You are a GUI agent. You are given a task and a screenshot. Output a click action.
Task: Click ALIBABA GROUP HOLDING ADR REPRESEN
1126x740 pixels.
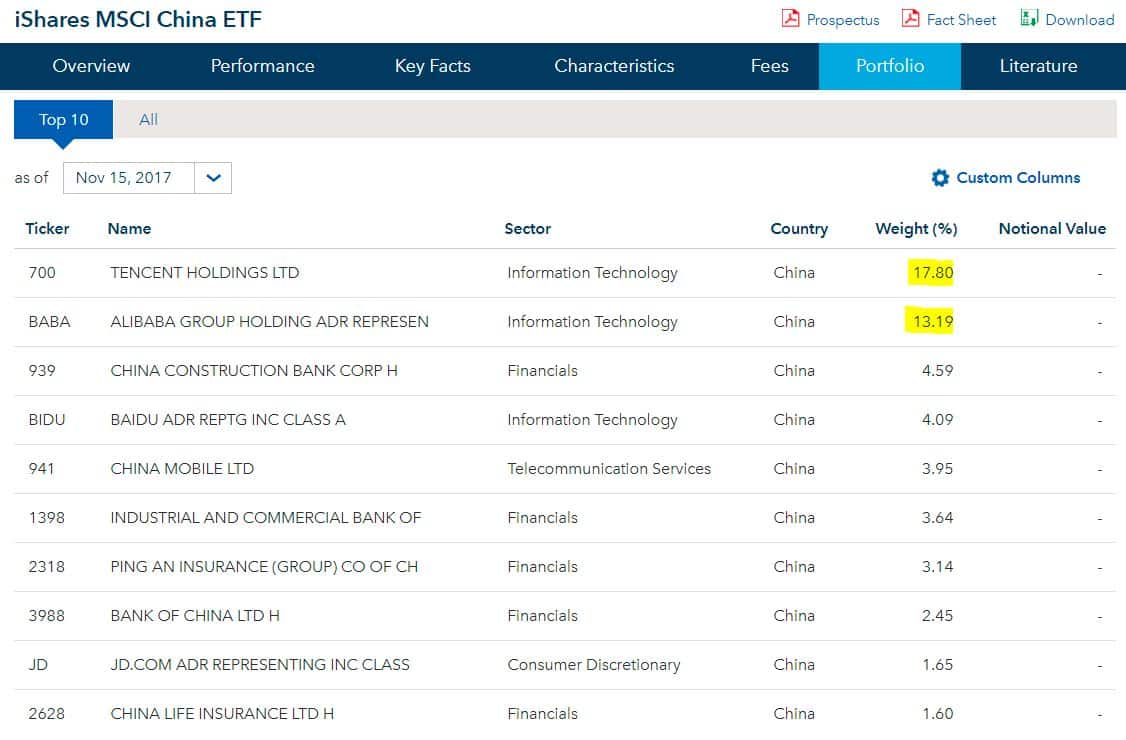tap(269, 322)
